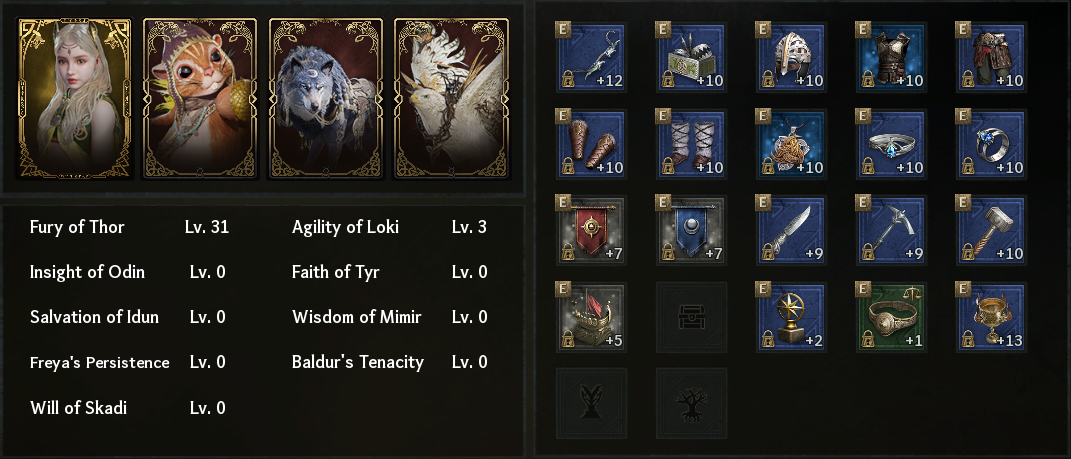Select the elf woman character card
The height and width of the screenshot is (459, 1071).
[x=75, y=99]
